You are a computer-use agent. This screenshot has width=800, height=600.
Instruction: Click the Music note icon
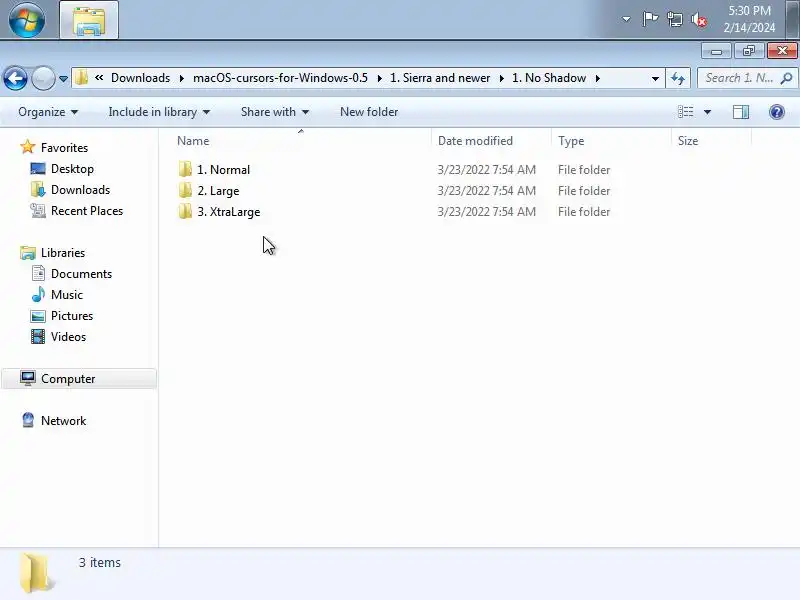pos(38,294)
